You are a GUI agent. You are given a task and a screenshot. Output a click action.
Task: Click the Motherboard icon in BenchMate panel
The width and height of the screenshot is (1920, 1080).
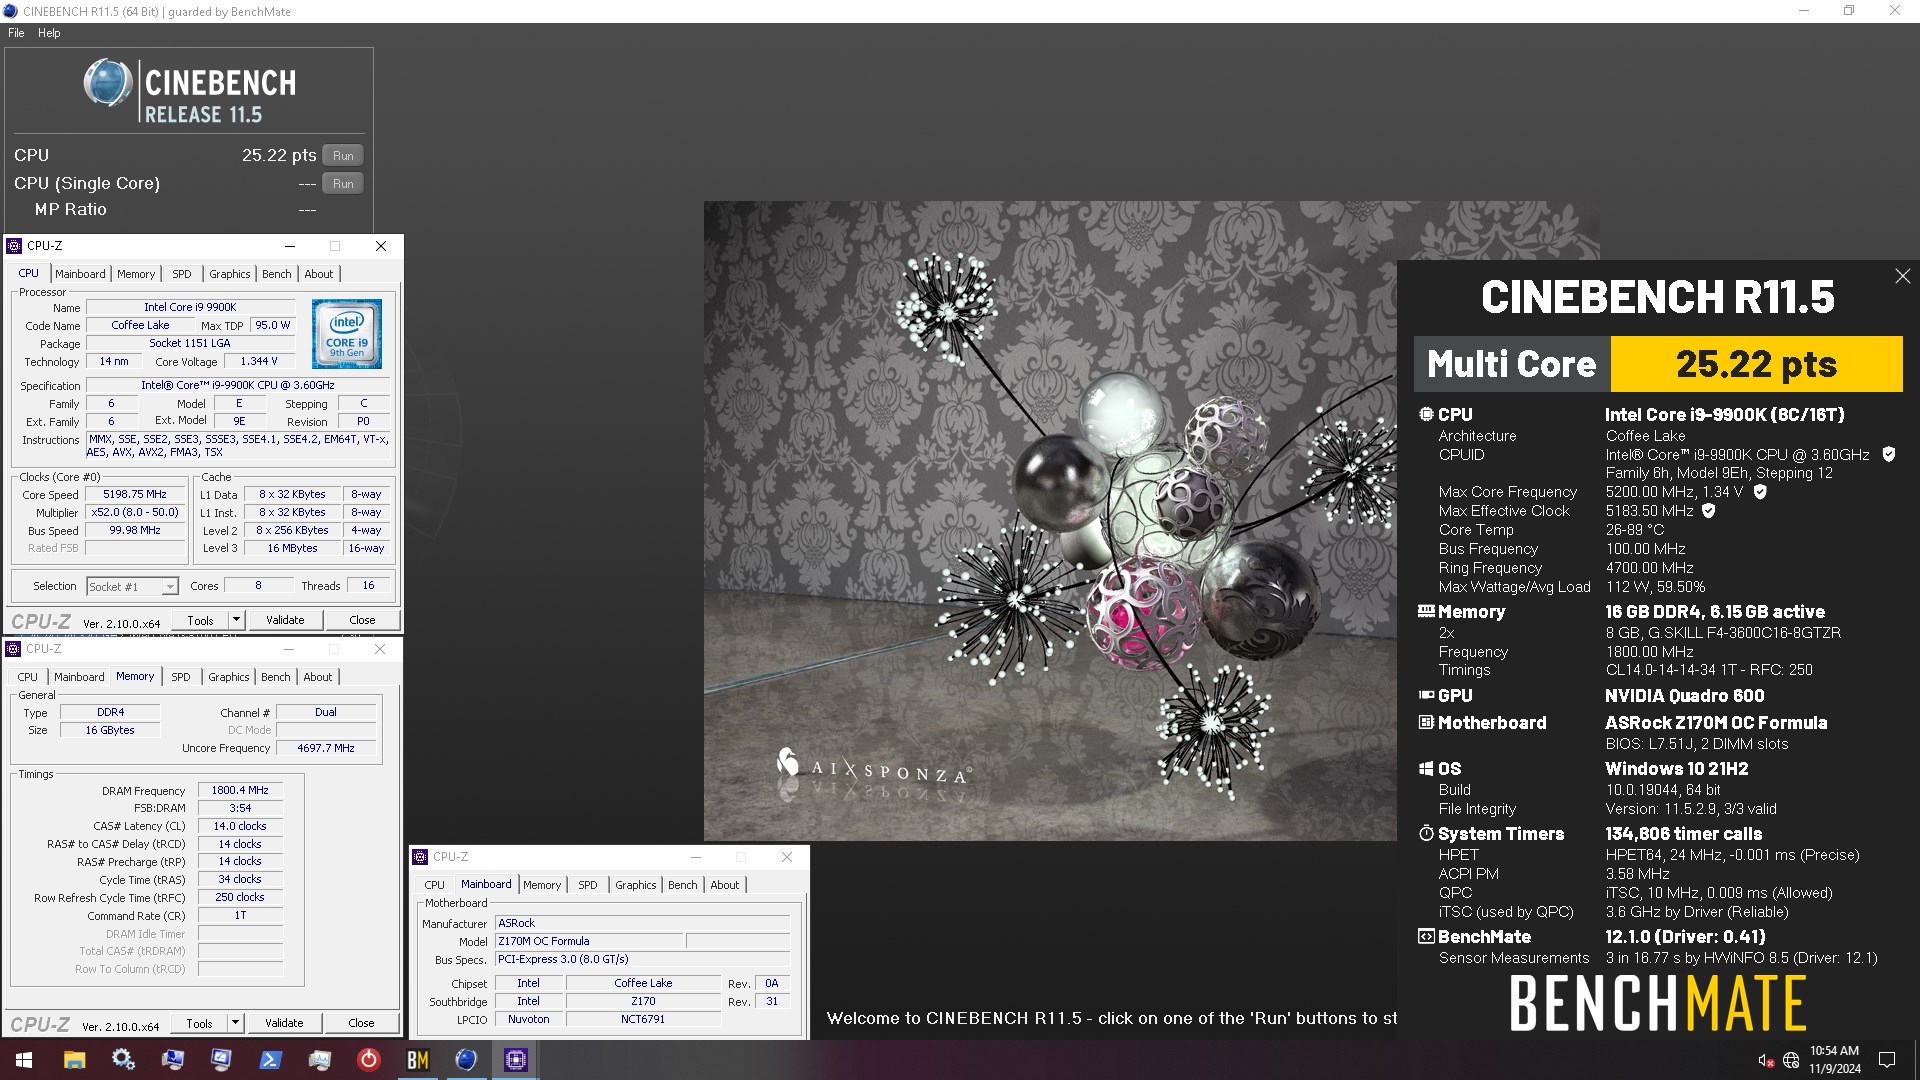coord(1426,722)
